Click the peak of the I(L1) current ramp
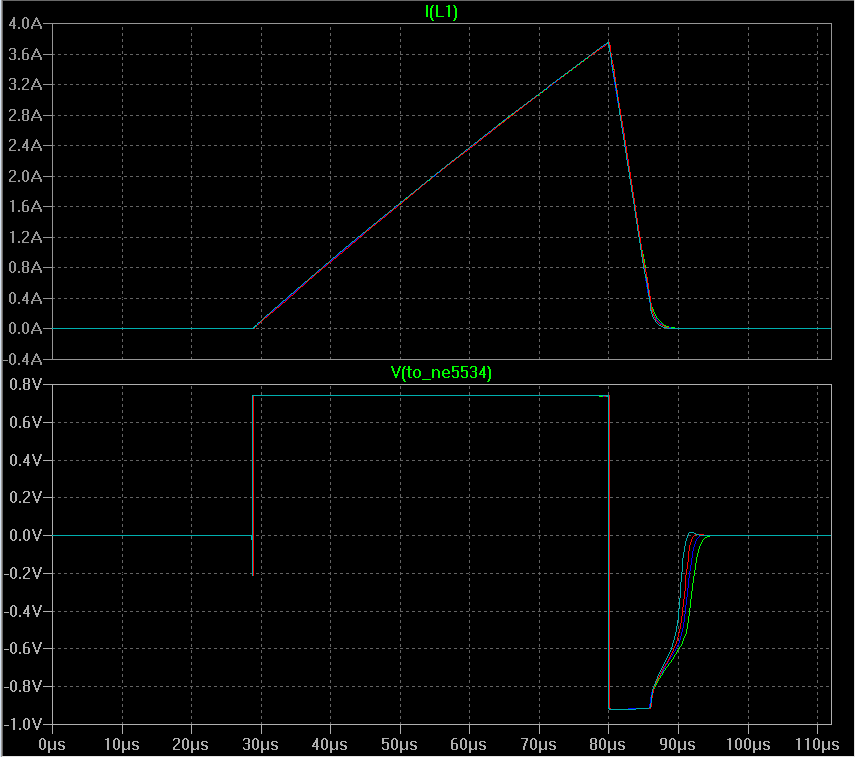The width and height of the screenshot is (856, 757). [609, 43]
